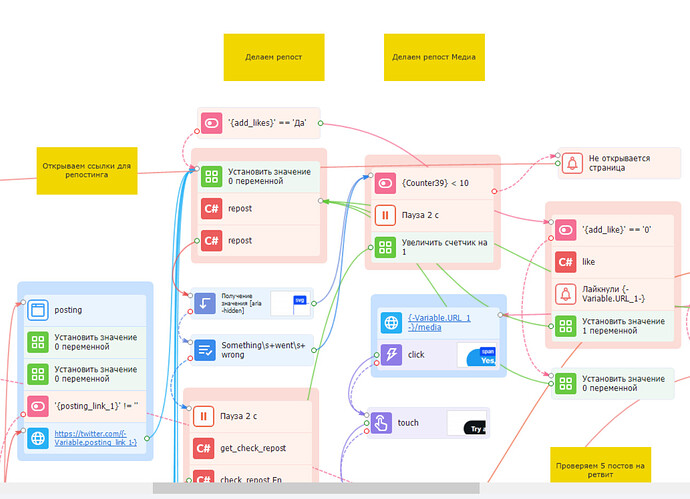Click the red output port of {Counter39} < 10
Screen dimensions: 690x499
[x=494, y=191]
